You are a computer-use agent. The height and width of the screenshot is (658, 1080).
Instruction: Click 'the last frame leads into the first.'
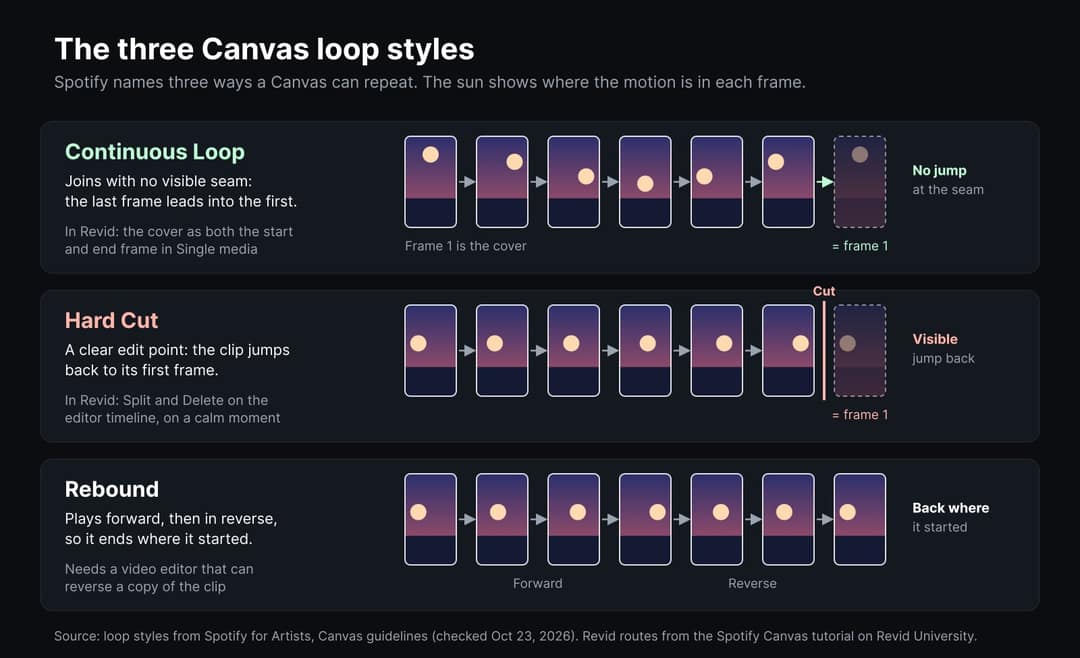[181, 201]
